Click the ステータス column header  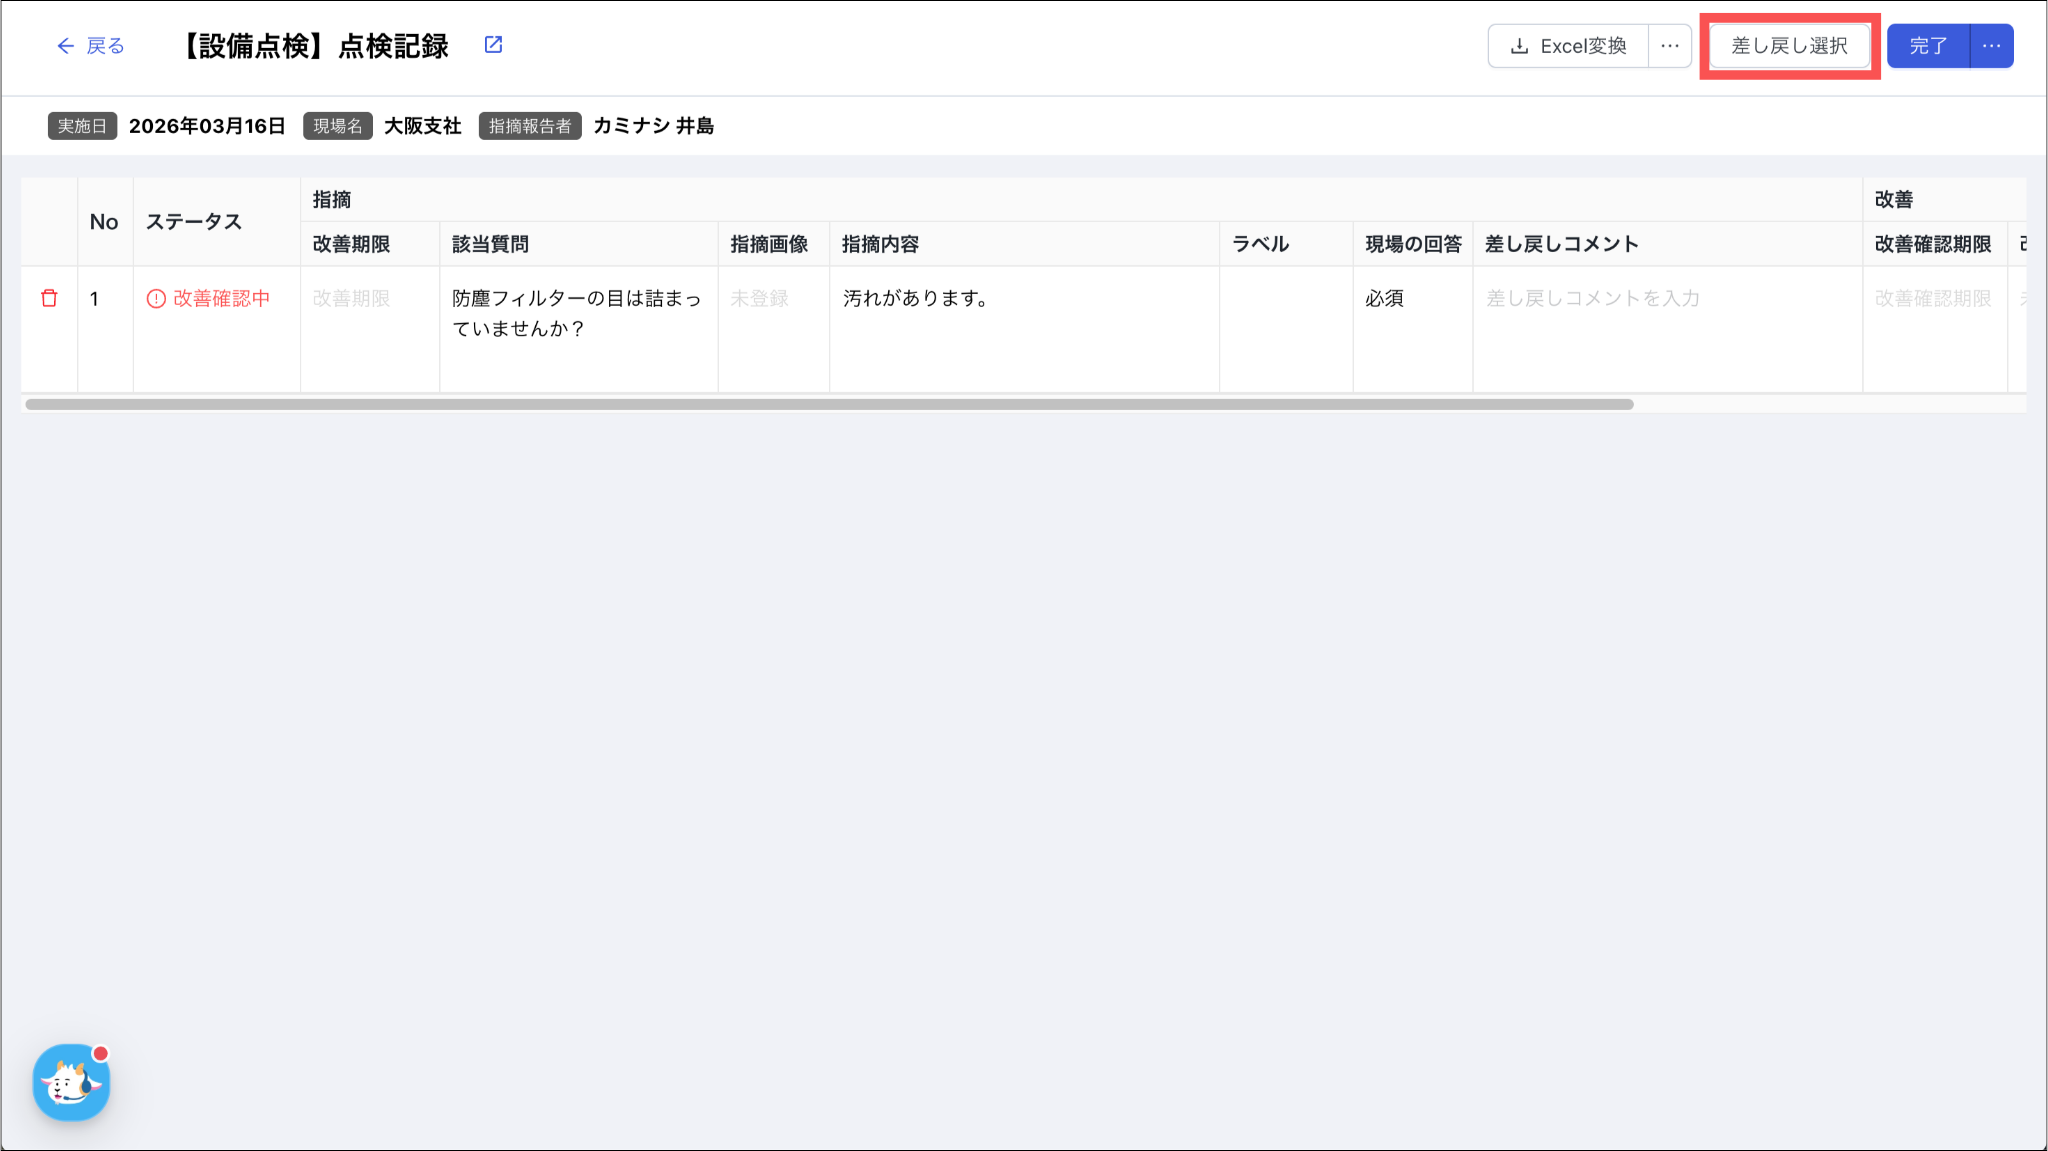[194, 222]
